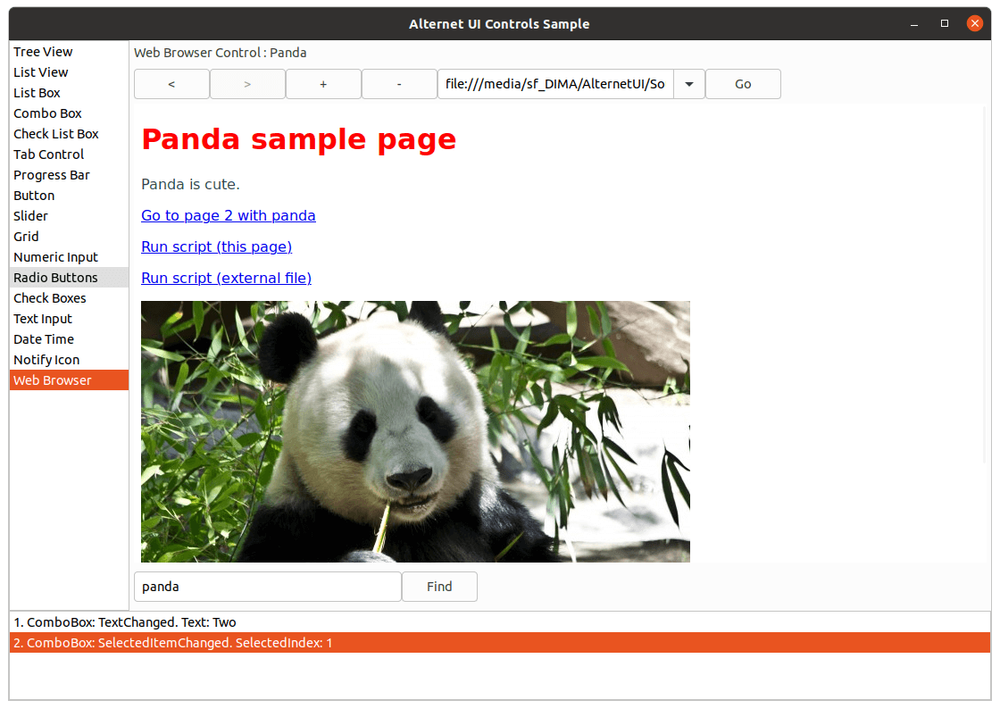Click the Forward navigation arrow button
Screen dimensions: 1000x709
click(247, 84)
